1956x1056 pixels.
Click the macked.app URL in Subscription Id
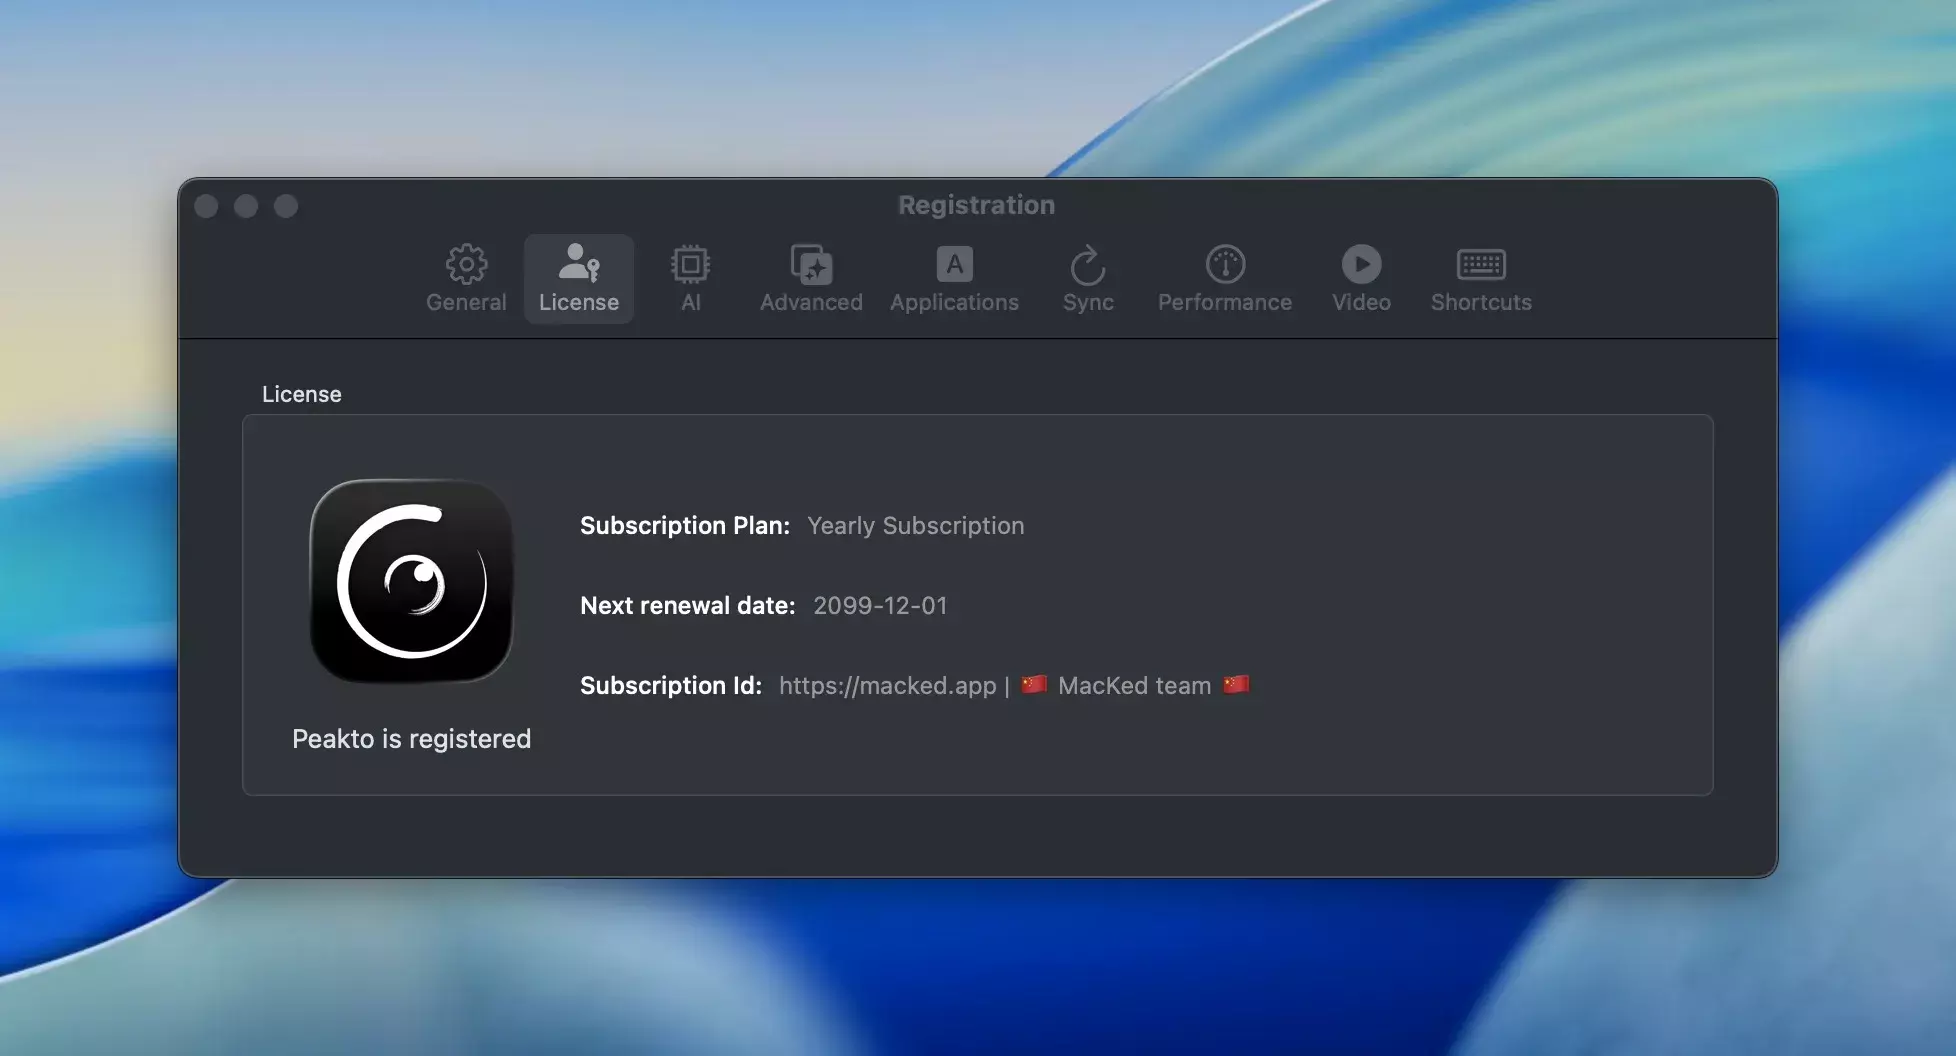887,686
